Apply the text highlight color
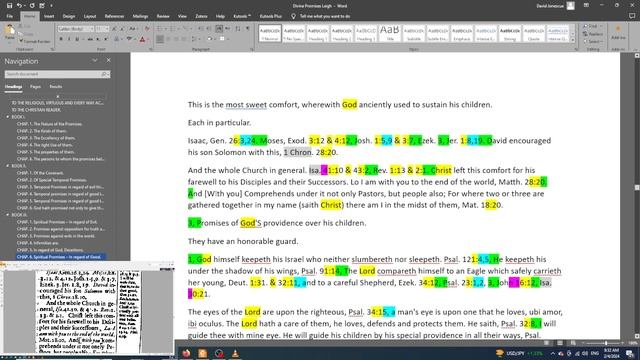Viewport: 640px width, 360px height. click(x=129, y=39)
